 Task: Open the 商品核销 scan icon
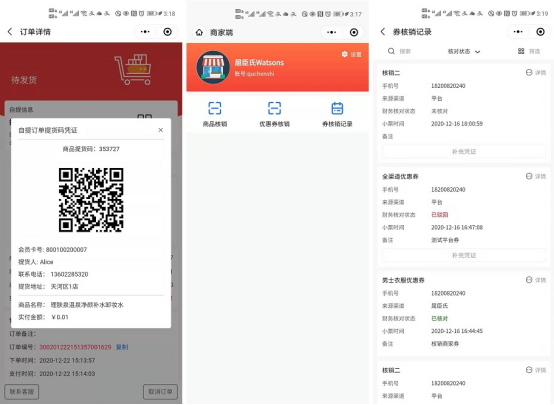click(x=214, y=108)
